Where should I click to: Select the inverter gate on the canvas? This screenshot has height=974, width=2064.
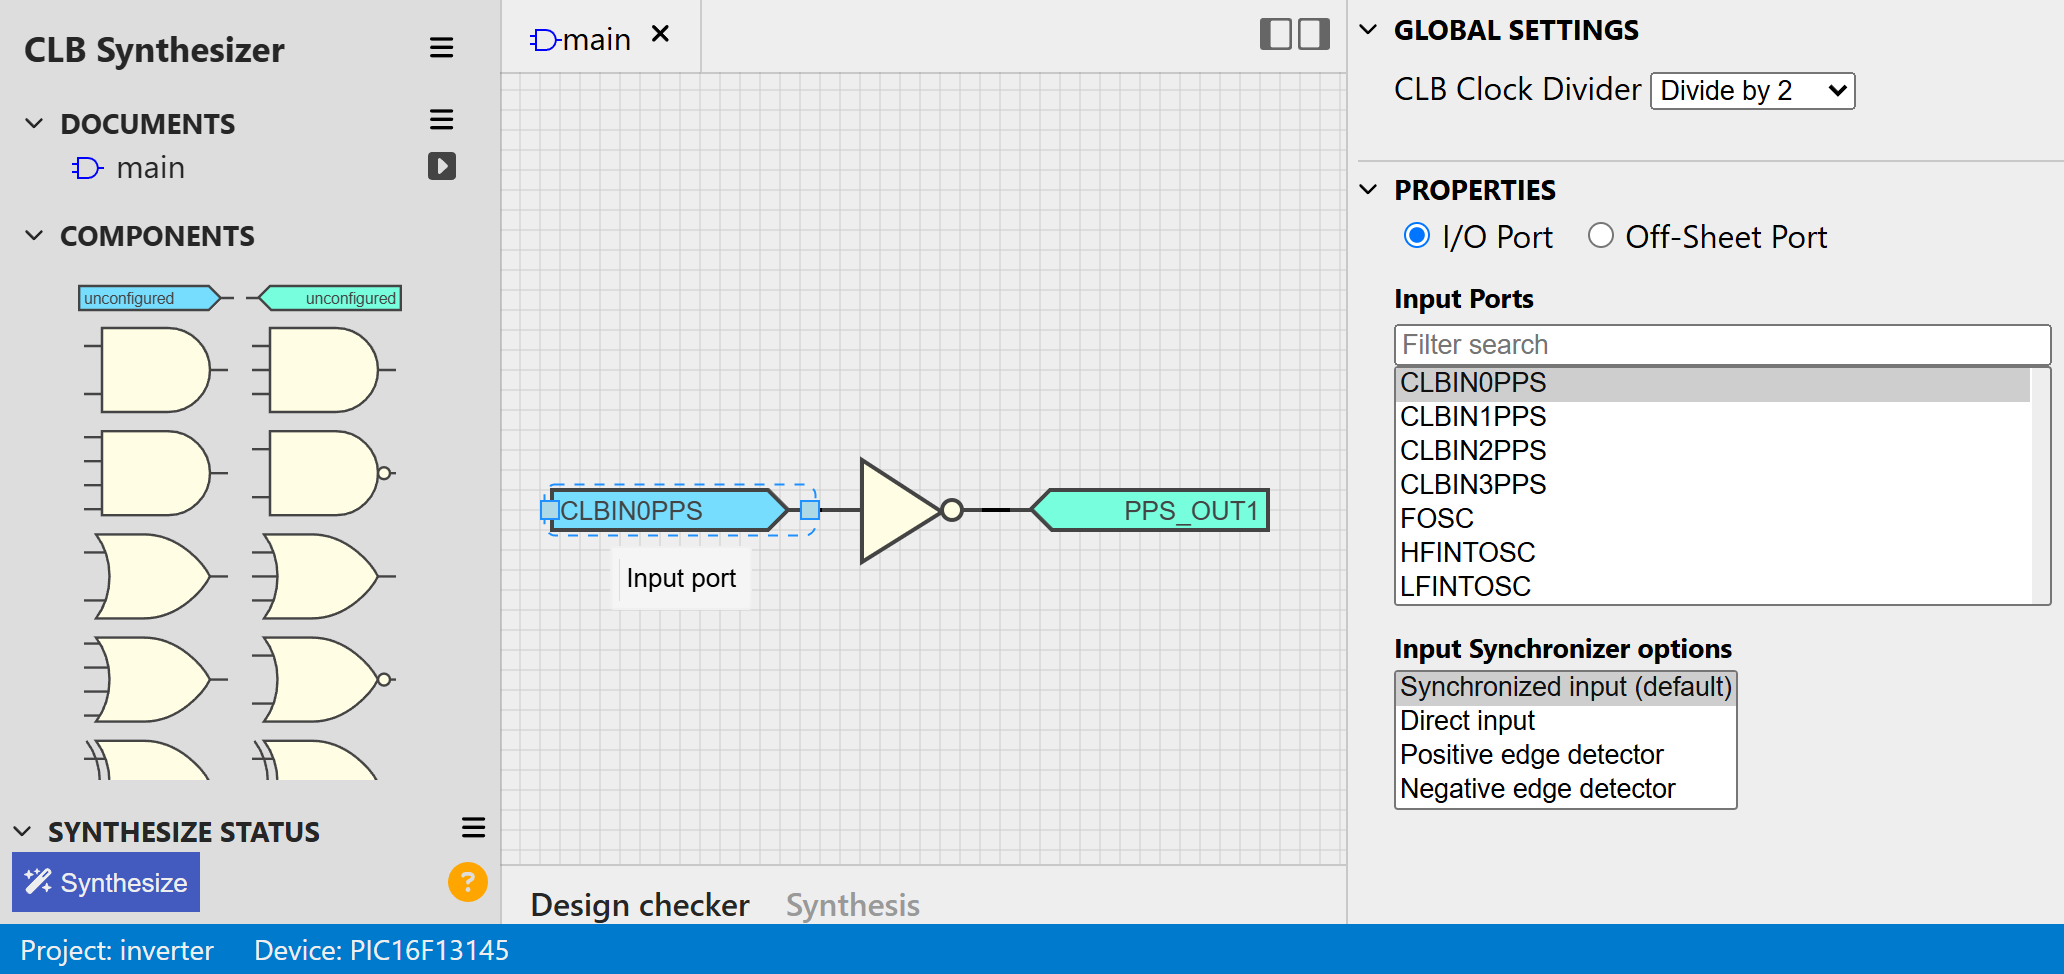(x=910, y=511)
